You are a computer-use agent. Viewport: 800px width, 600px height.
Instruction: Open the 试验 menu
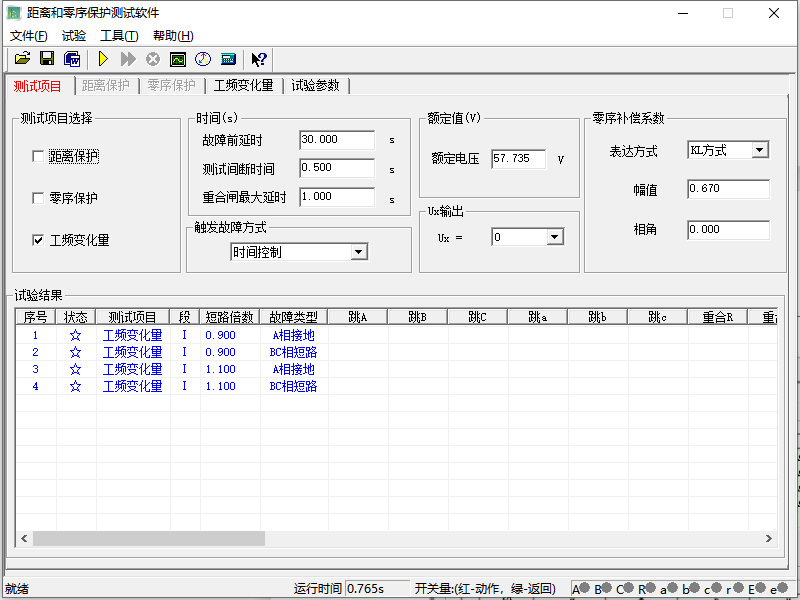(74, 36)
